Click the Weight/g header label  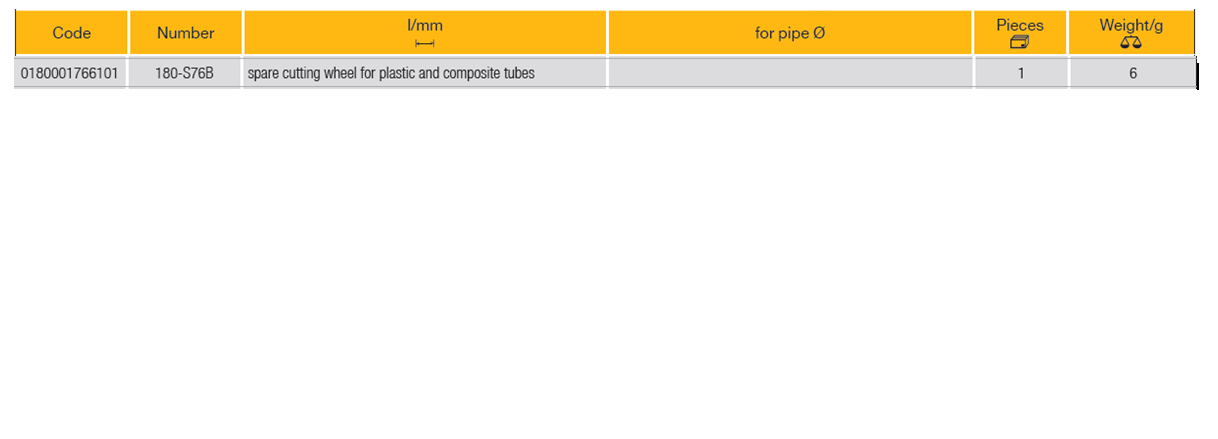[x=1131, y=25]
